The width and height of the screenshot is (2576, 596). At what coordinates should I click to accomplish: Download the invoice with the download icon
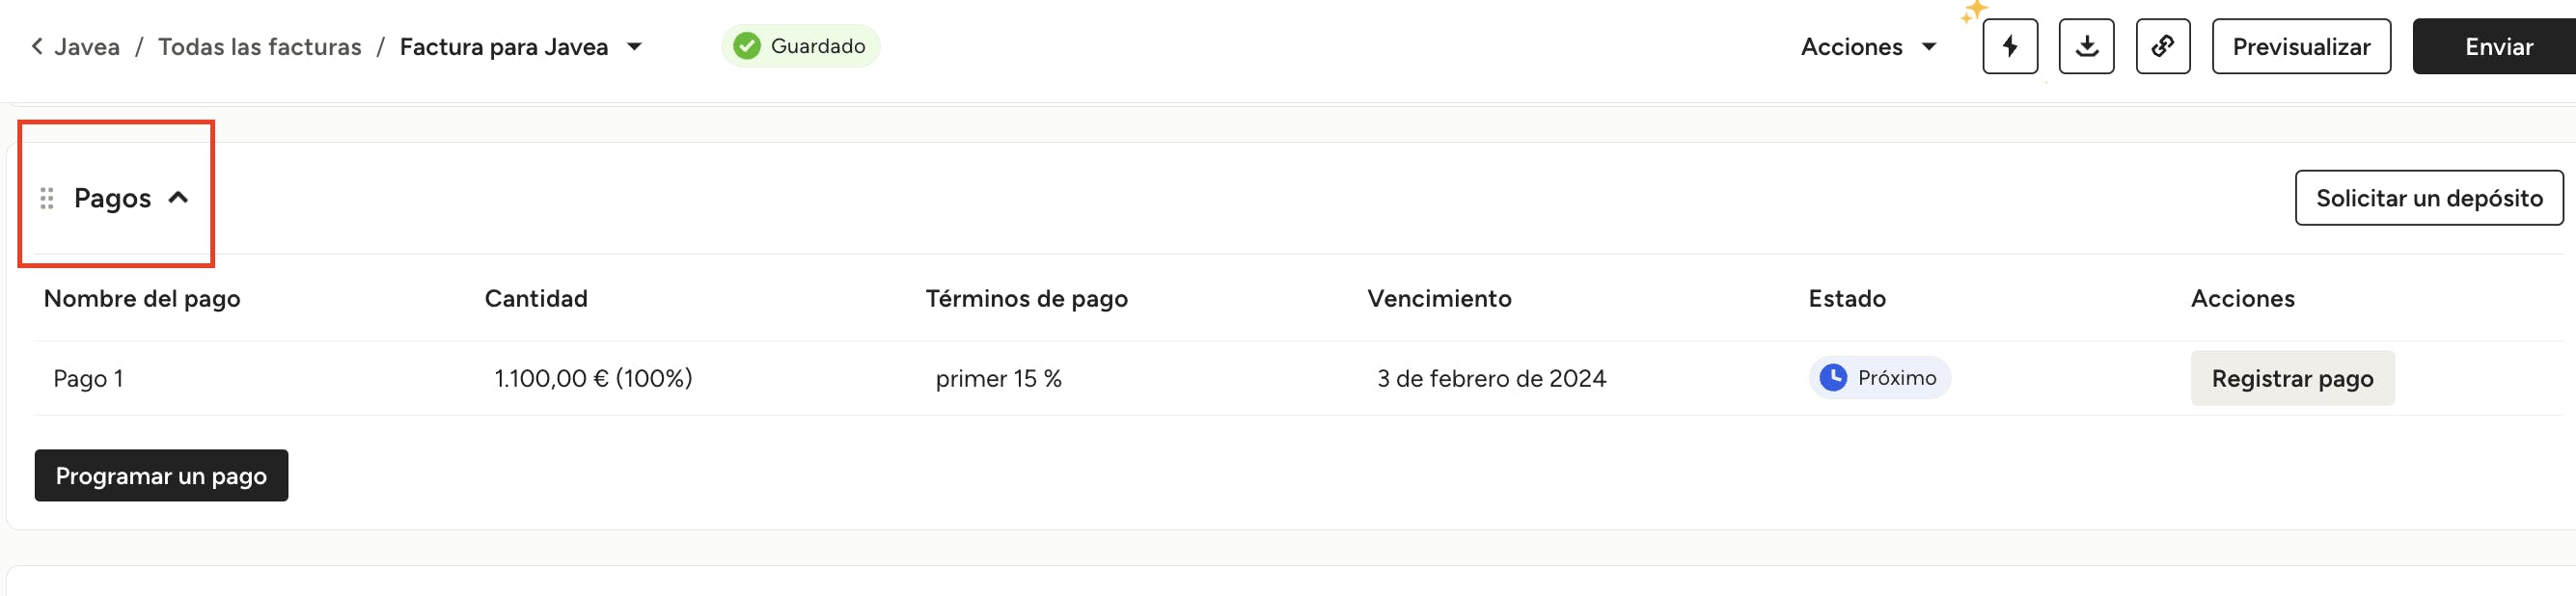[2086, 46]
